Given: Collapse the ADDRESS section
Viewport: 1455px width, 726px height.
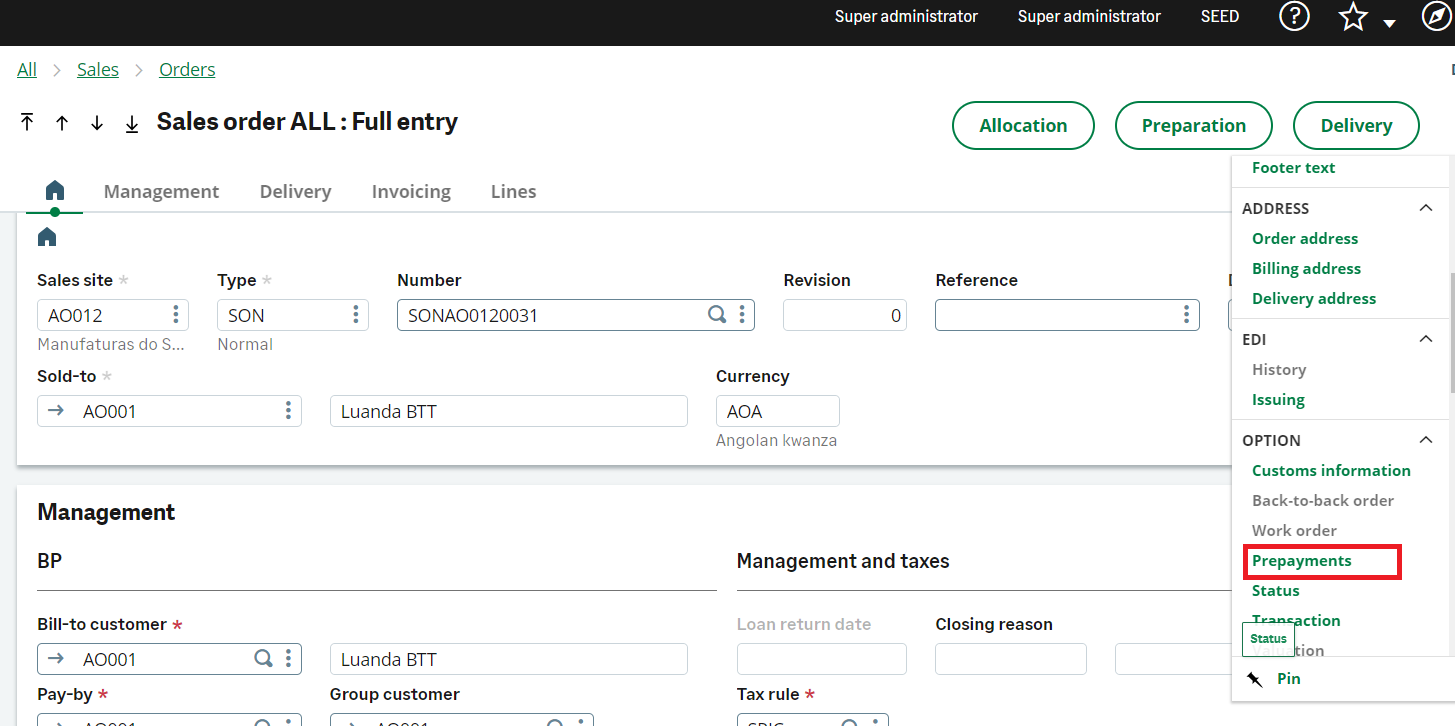Looking at the screenshot, I should click(1426, 208).
